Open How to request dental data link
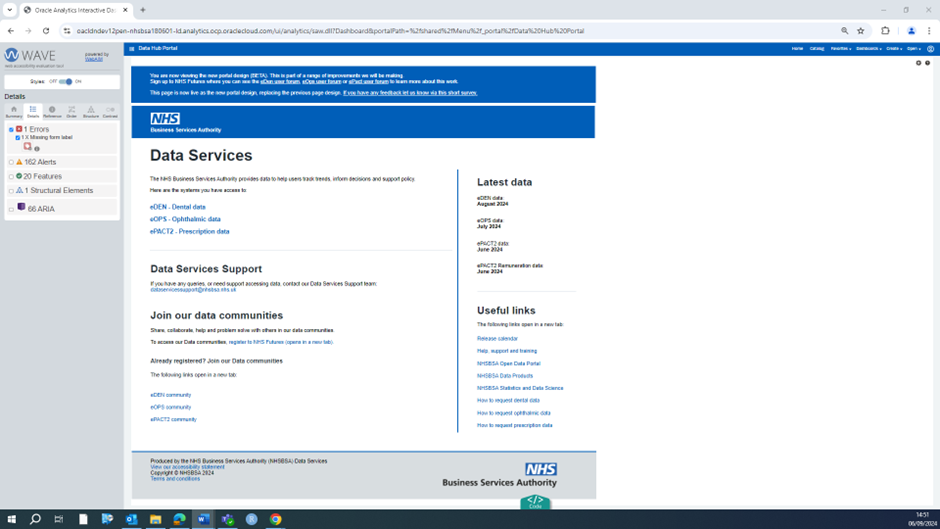The width and height of the screenshot is (940, 529). coord(508,401)
